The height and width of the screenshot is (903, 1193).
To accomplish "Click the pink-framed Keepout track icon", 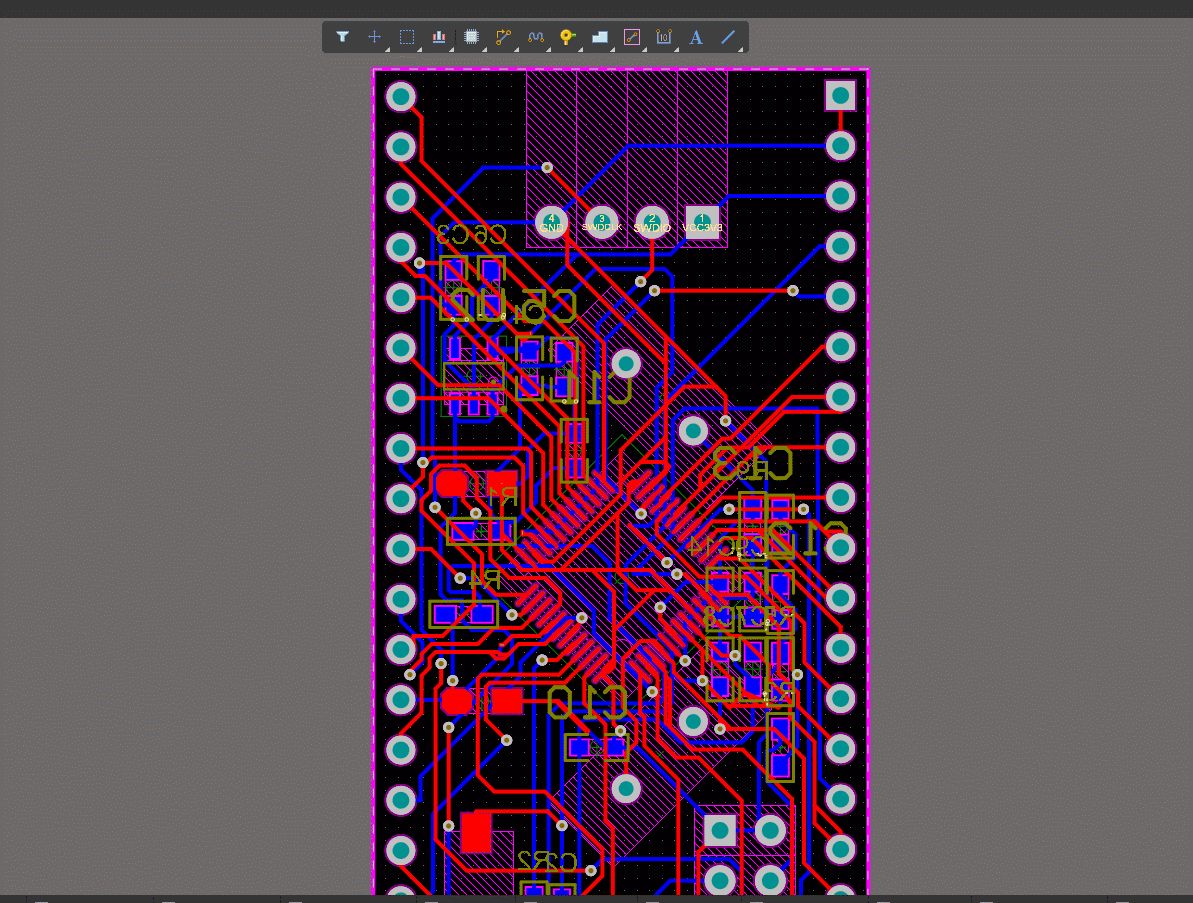I will point(631,37).
